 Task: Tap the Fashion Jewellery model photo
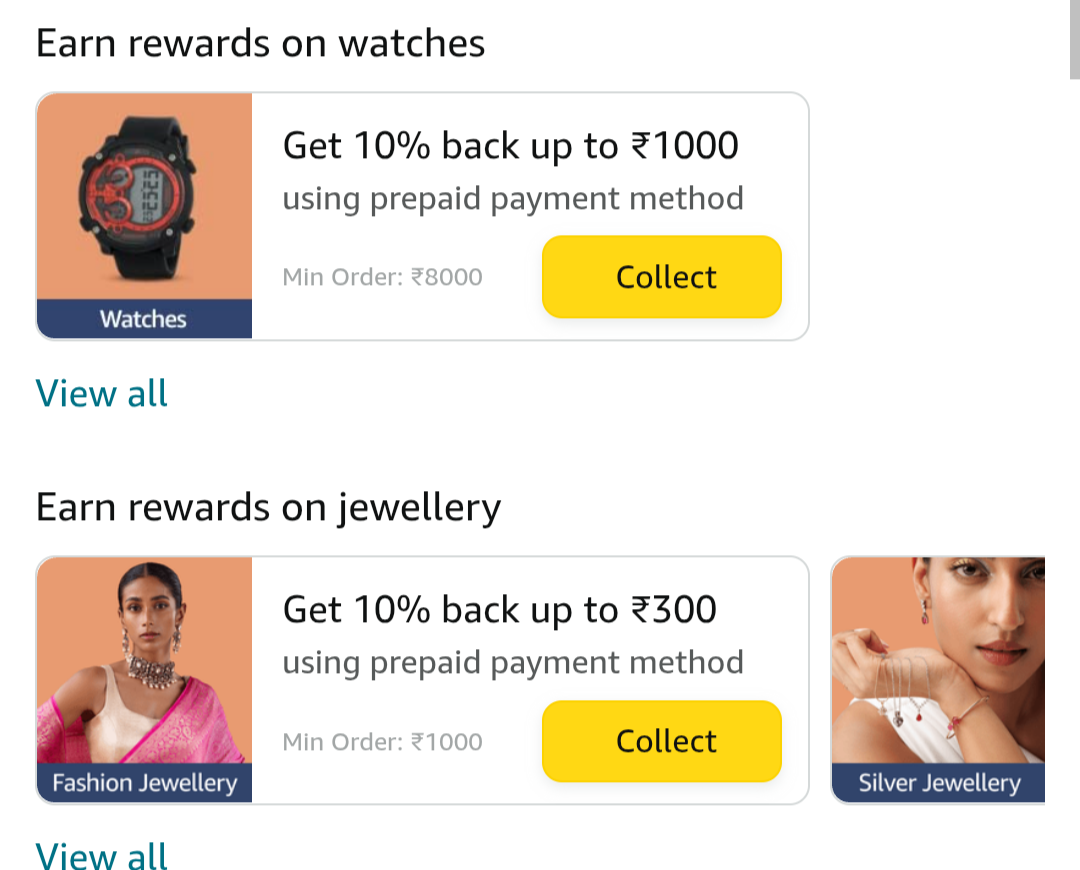point(144,660)
